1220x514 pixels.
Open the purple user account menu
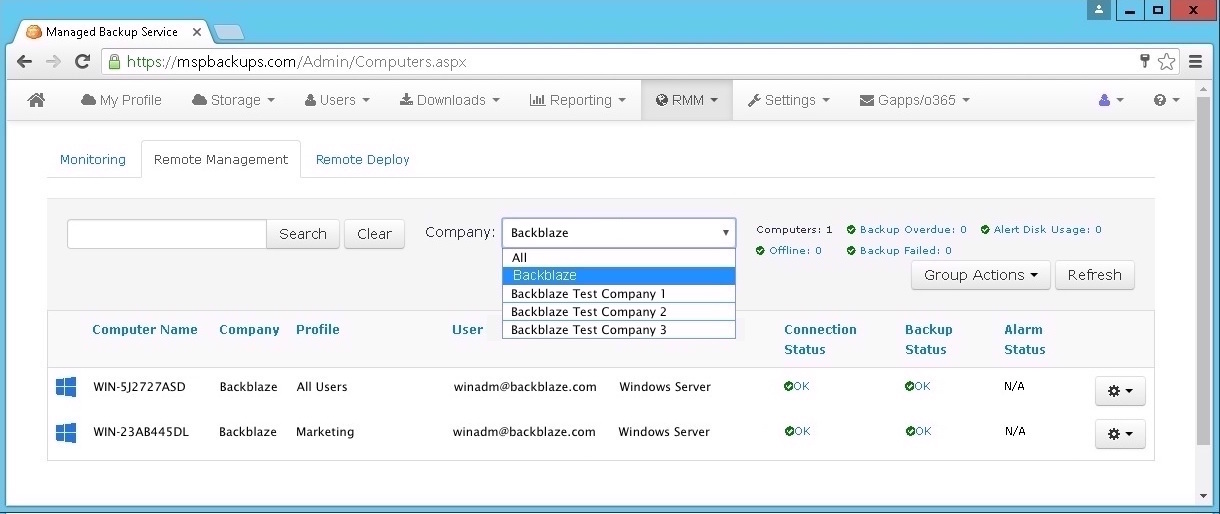(1111, 100)
